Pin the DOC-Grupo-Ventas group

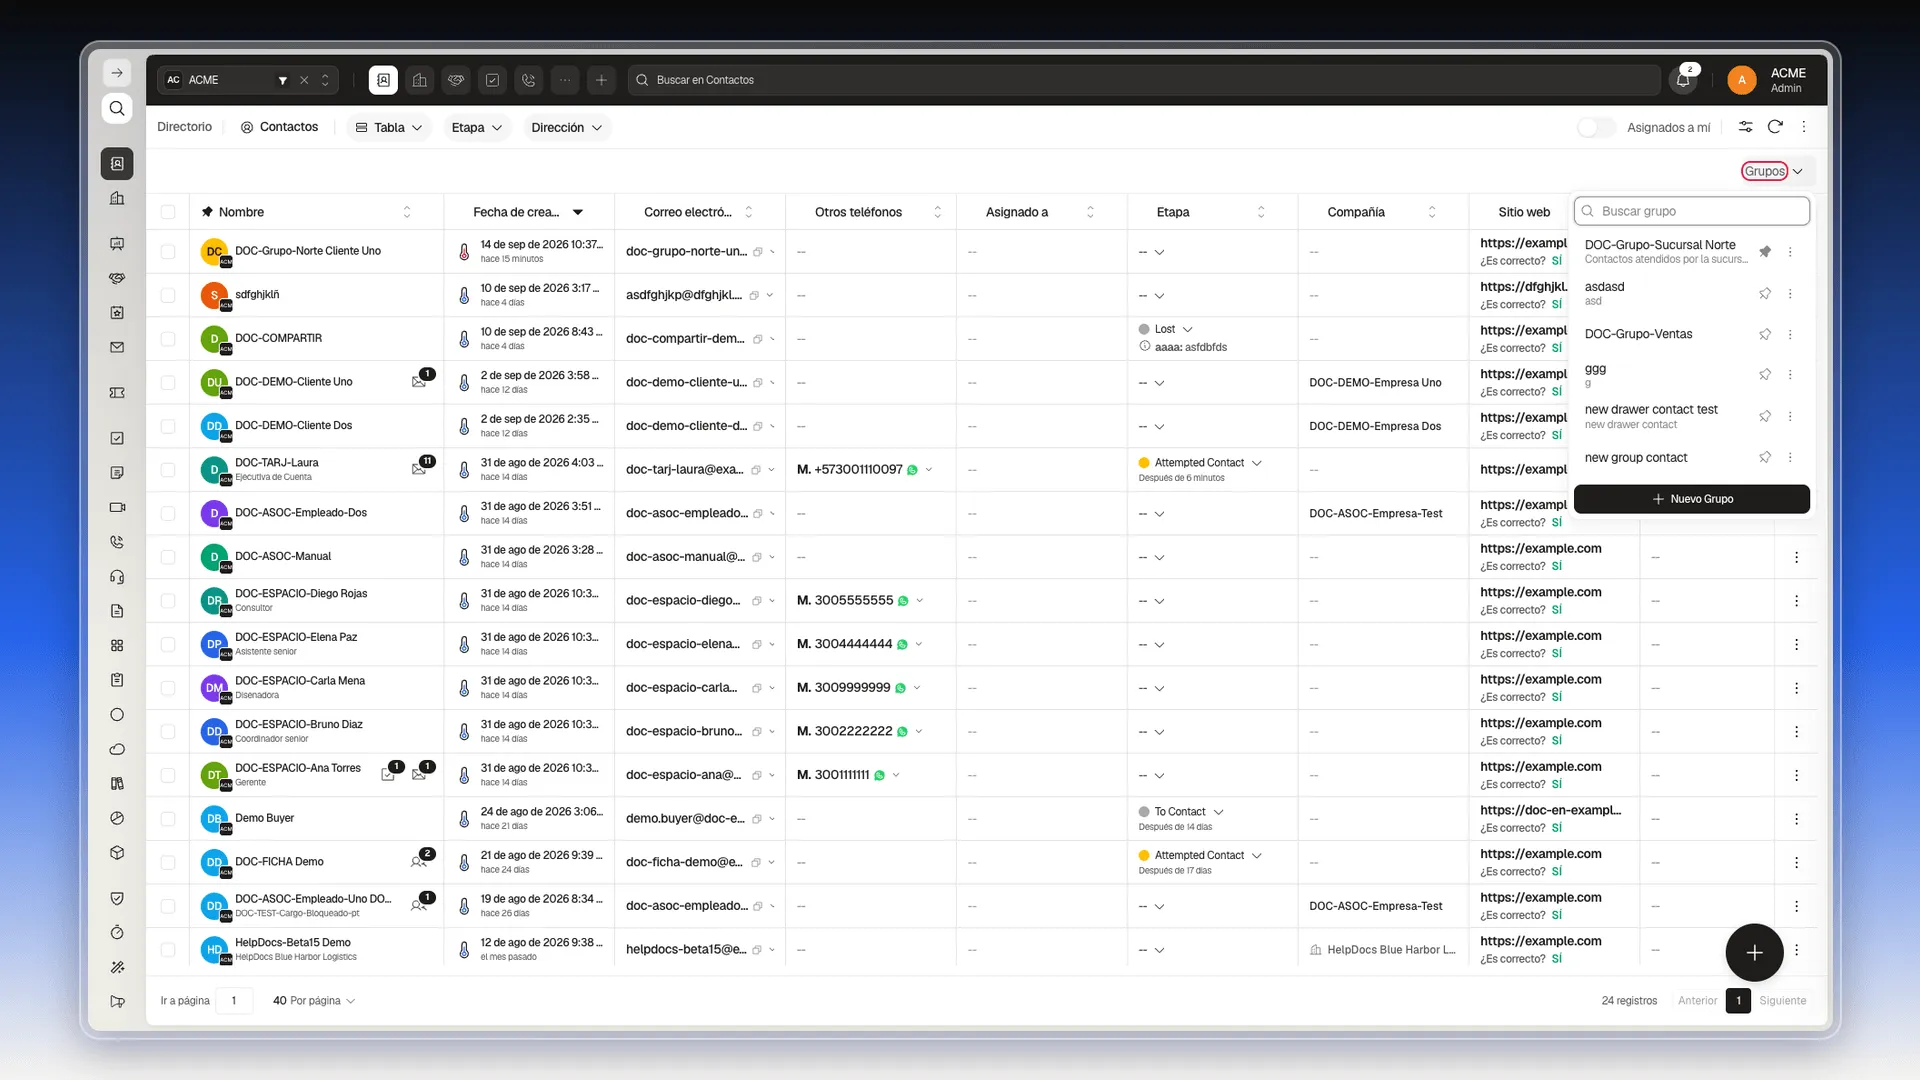tap(1765, 334)
